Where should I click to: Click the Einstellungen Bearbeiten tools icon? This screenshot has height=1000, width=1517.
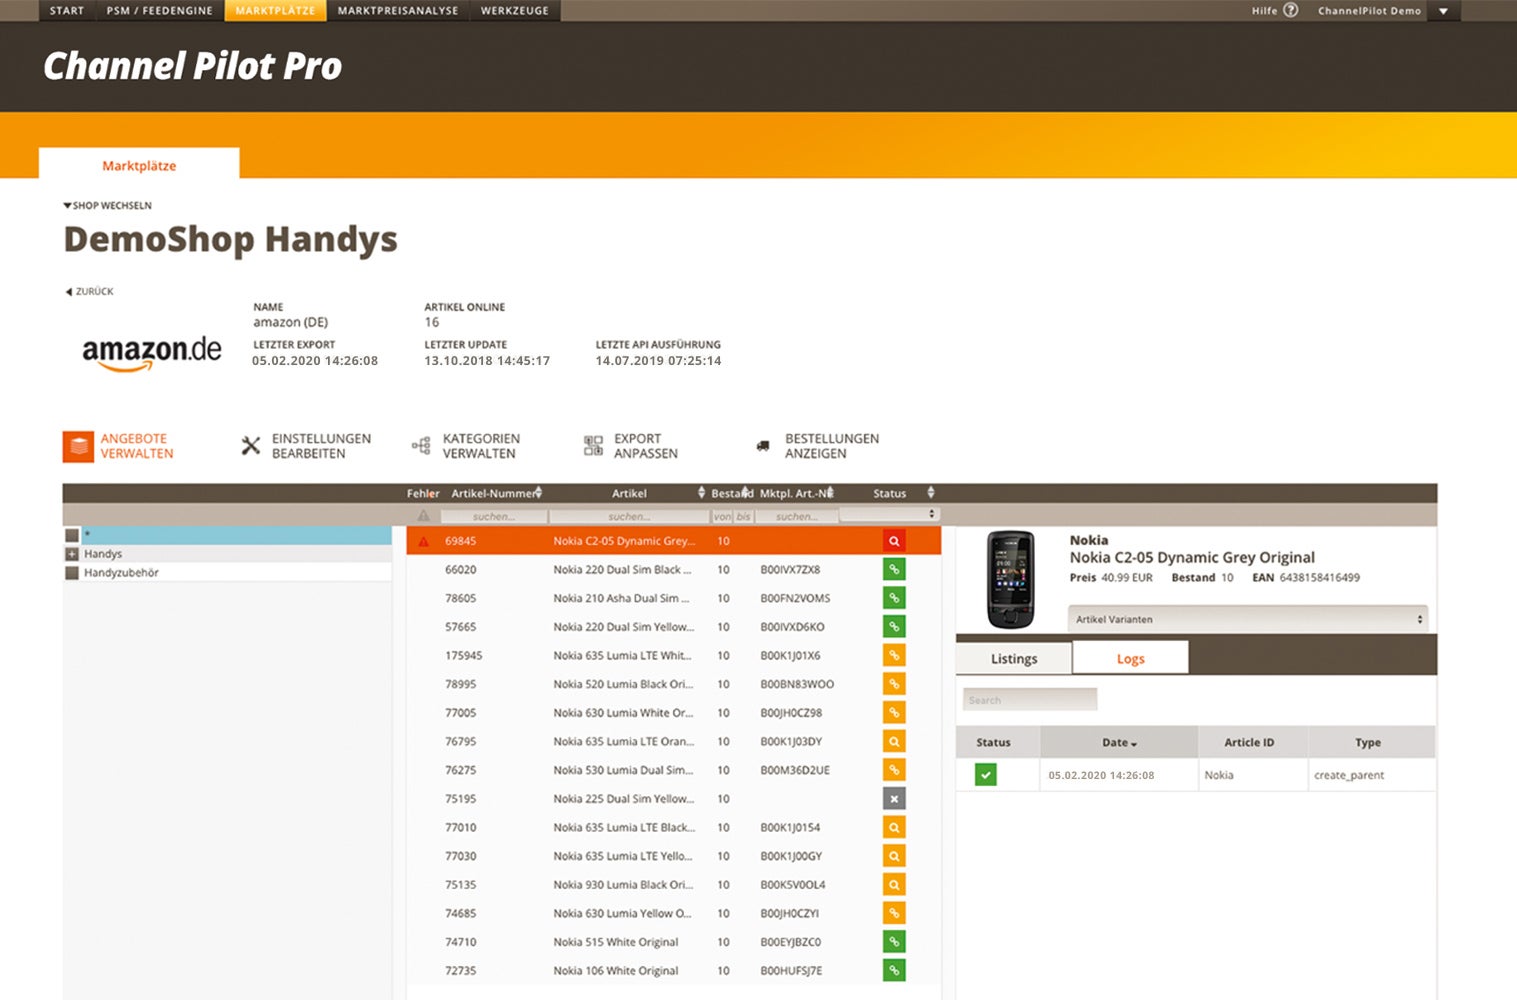pos(251,446)
